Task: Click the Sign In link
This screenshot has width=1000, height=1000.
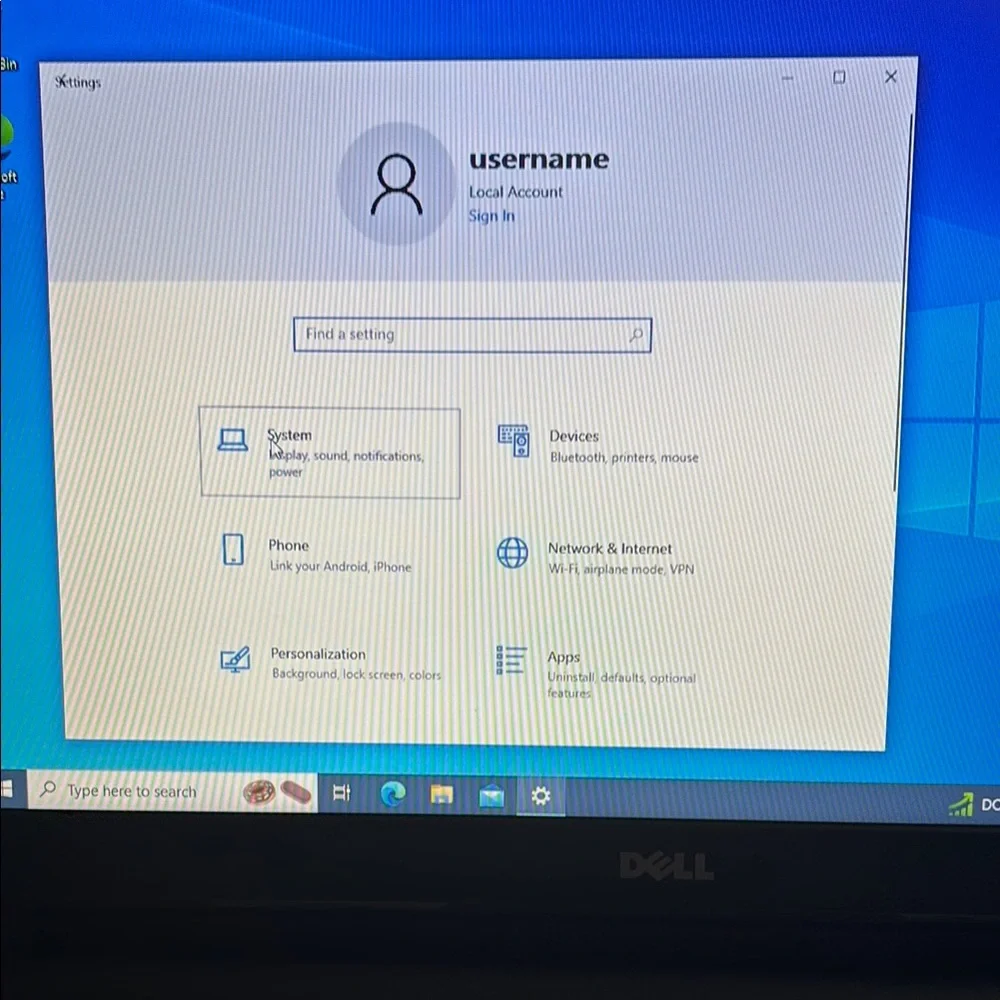Action: [491, 216]
